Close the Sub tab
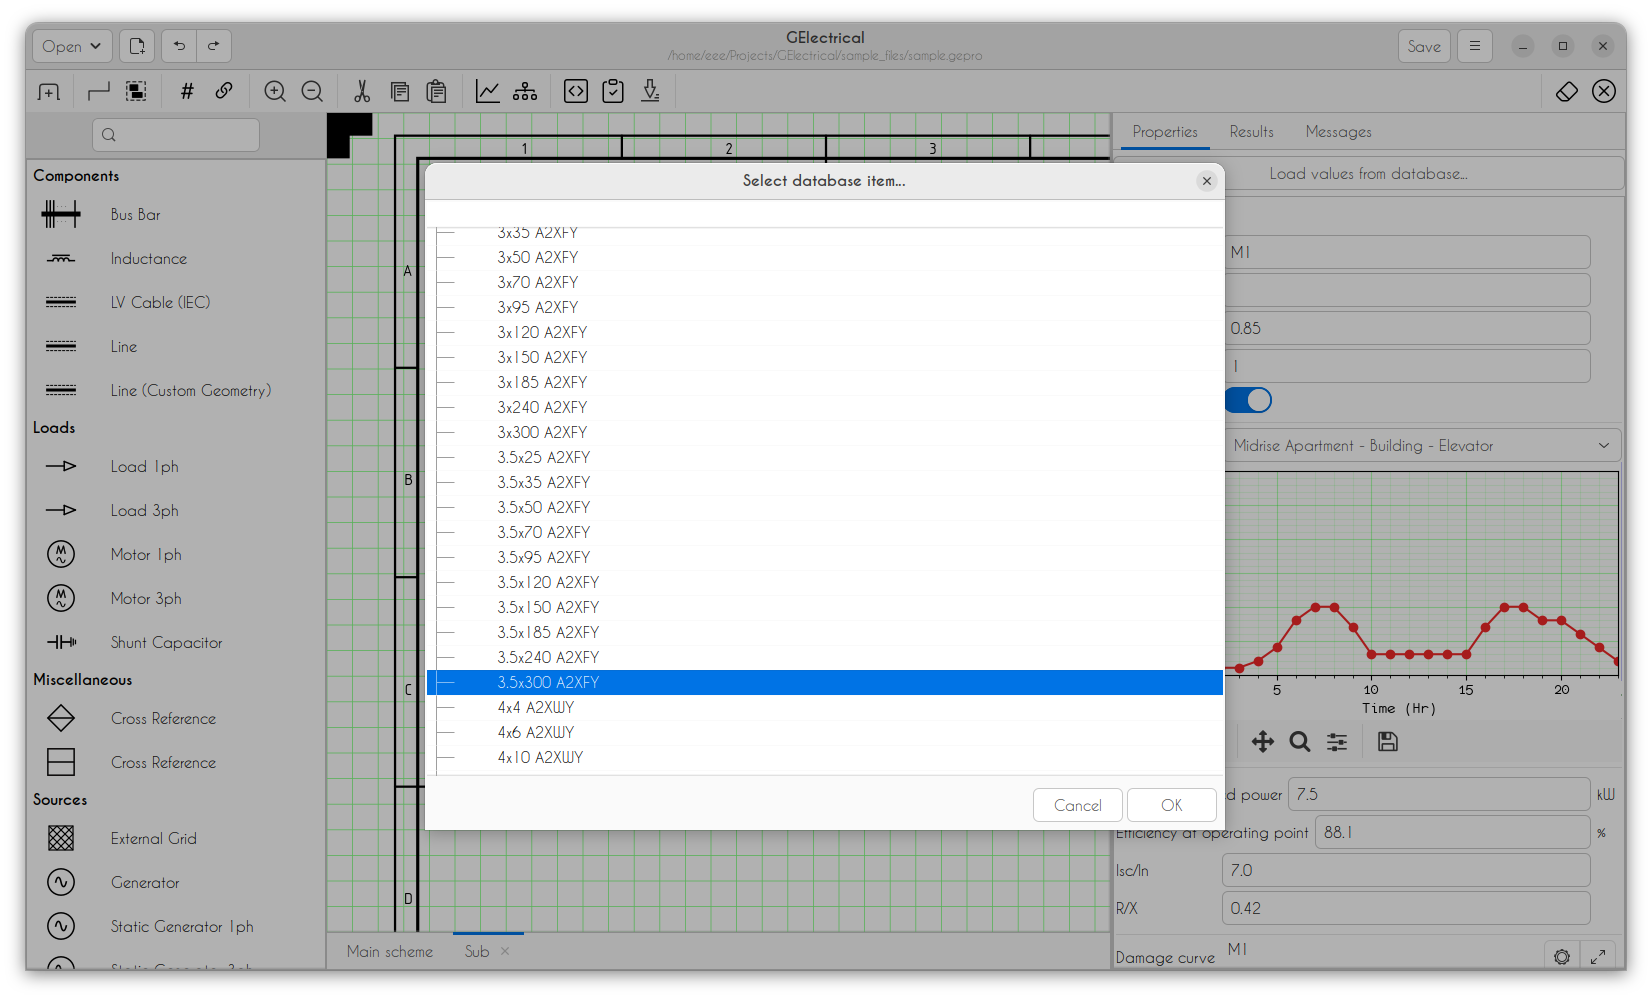Viewport: 1652px width, 999px height. pos(505,951)
